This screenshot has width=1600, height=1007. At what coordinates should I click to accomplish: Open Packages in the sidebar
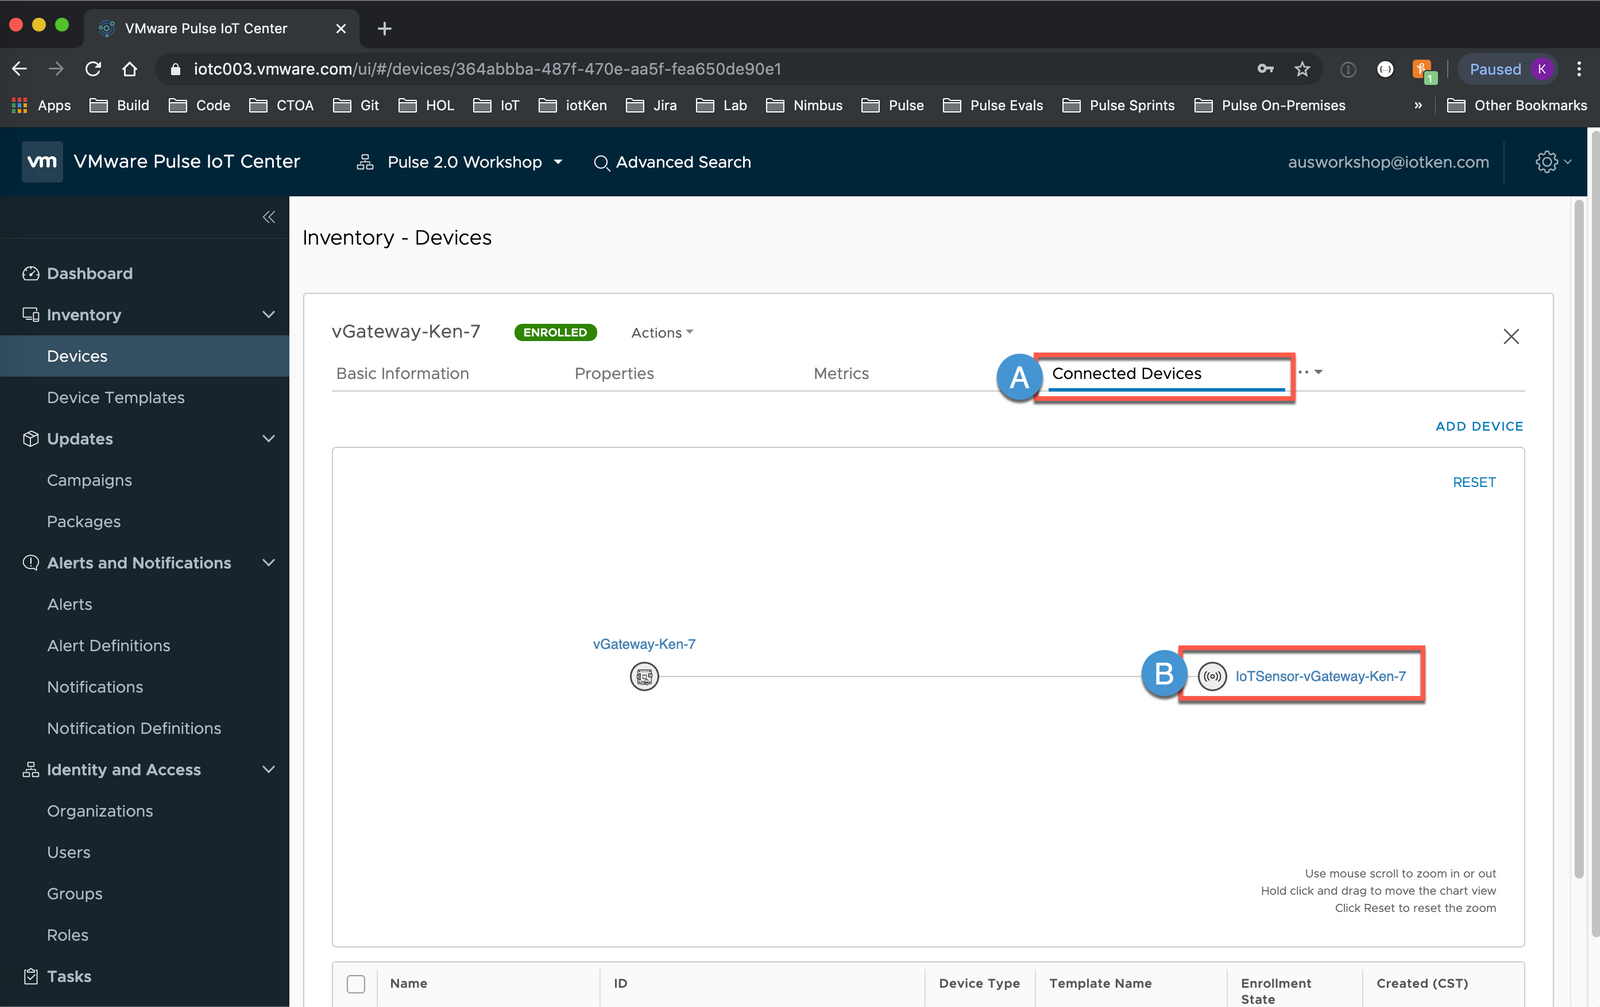click(x=84, y=522)
